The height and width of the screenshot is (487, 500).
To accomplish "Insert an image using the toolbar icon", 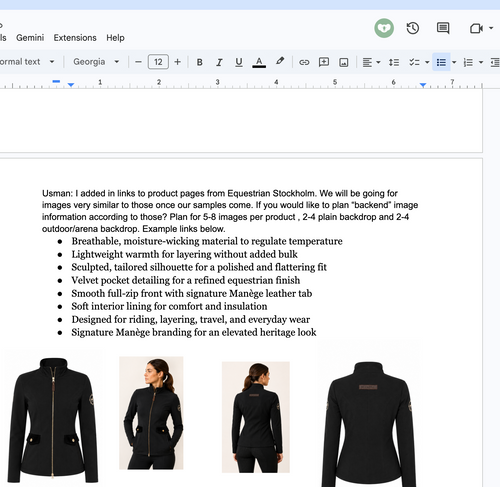I will tap(344, 62).
